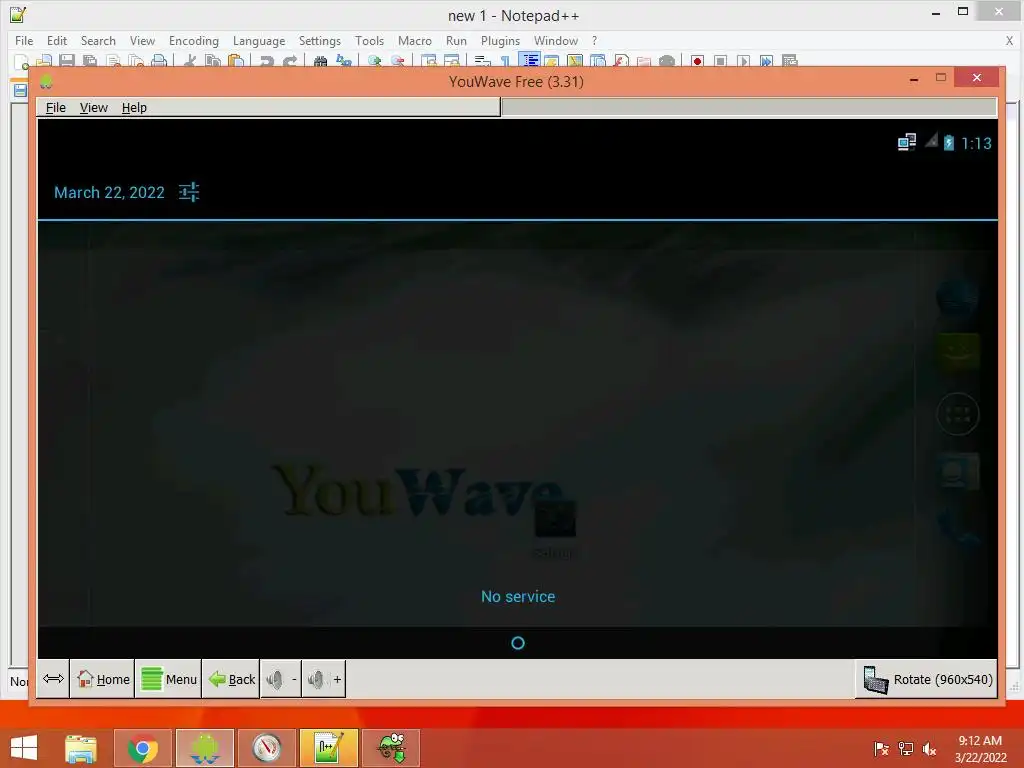Open the YouWave Help menu
The height and width of the screenshot is (768, 1024).
[134, 108]
